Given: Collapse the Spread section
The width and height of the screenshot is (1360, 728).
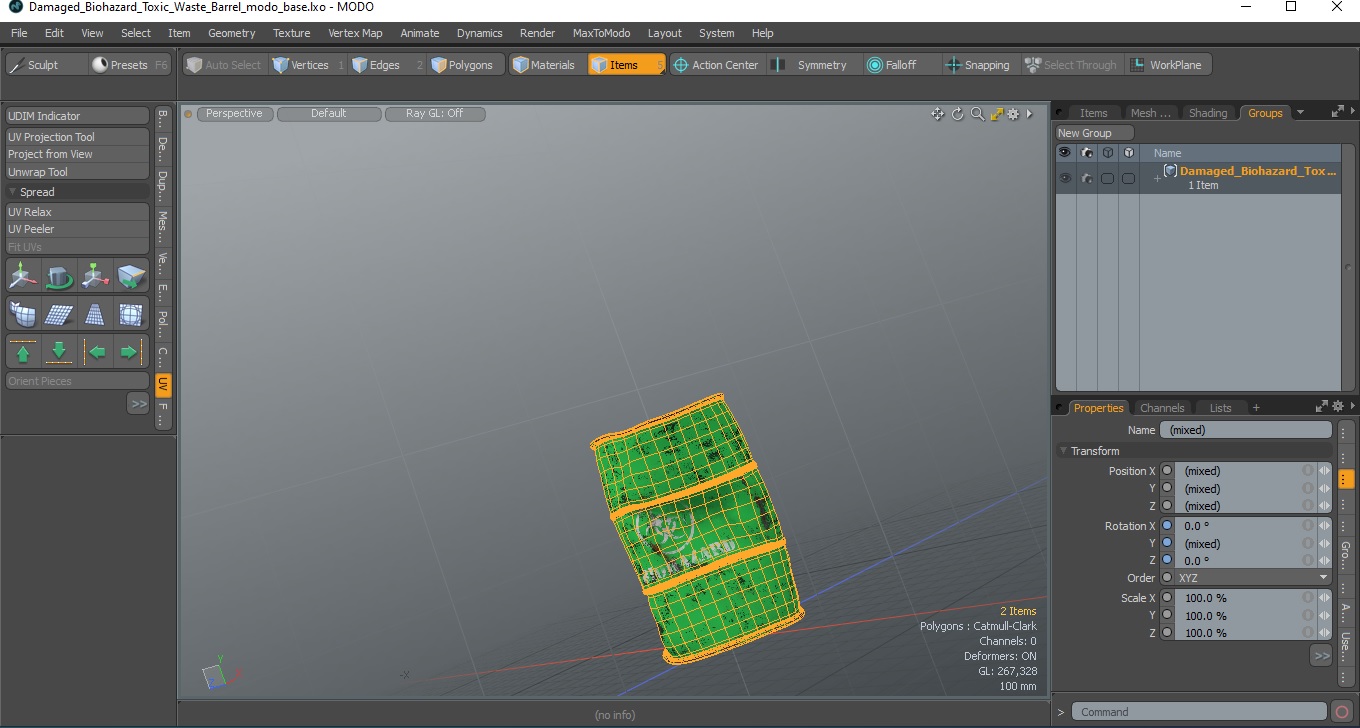Looking at the screenshot, I should pyautogui.click(x=13, y=192).
